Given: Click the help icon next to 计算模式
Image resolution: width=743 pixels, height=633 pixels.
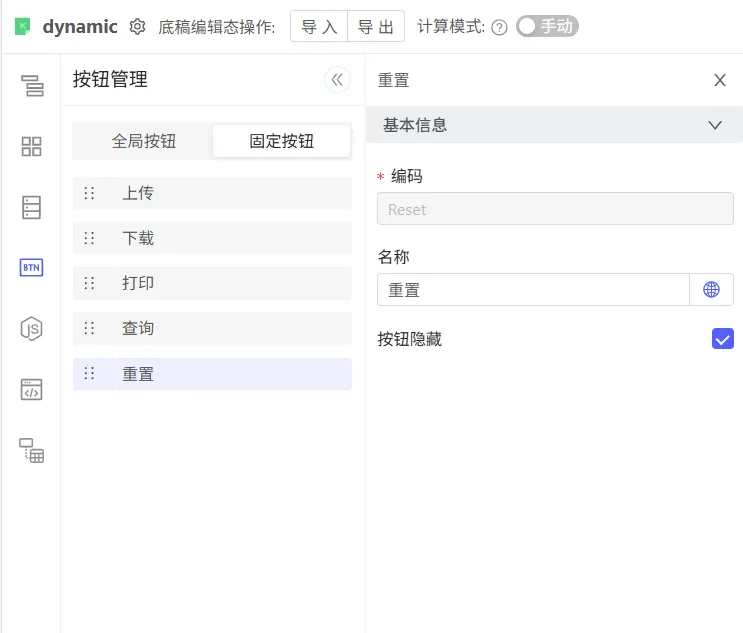Looking at the screenshot, I should 499,27.
